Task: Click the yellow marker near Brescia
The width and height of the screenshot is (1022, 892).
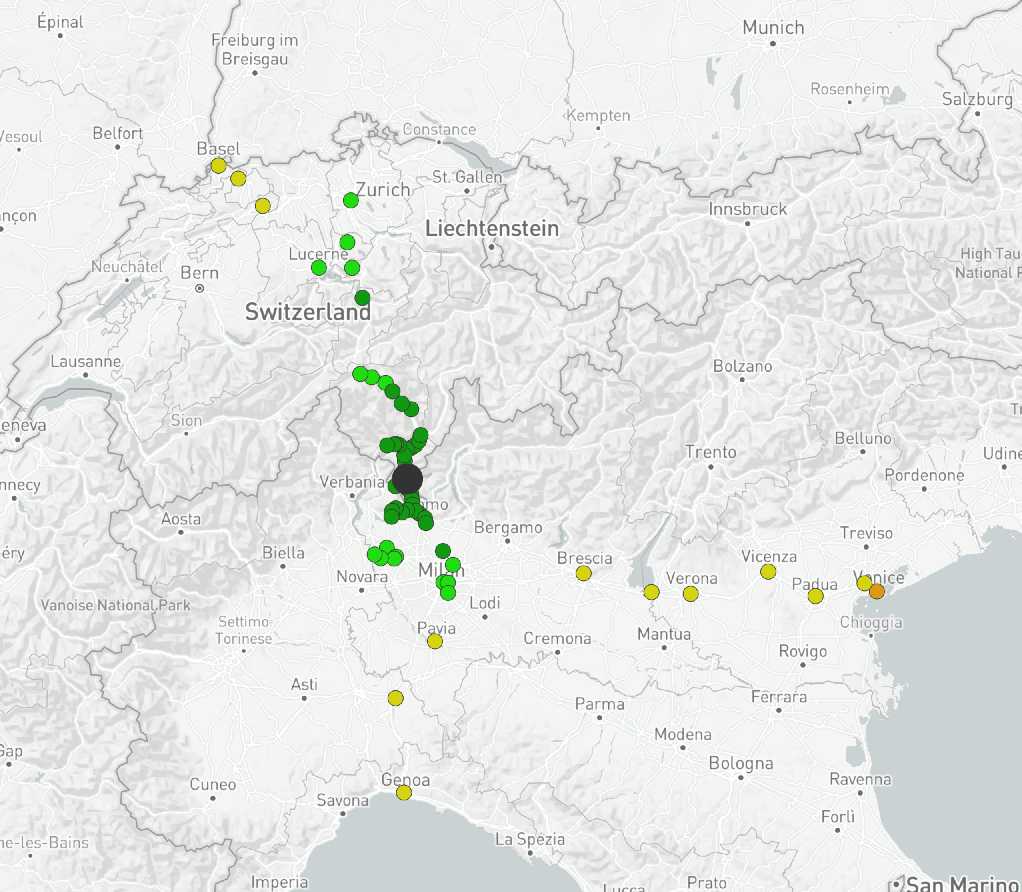Action: (x=585, y=574)
